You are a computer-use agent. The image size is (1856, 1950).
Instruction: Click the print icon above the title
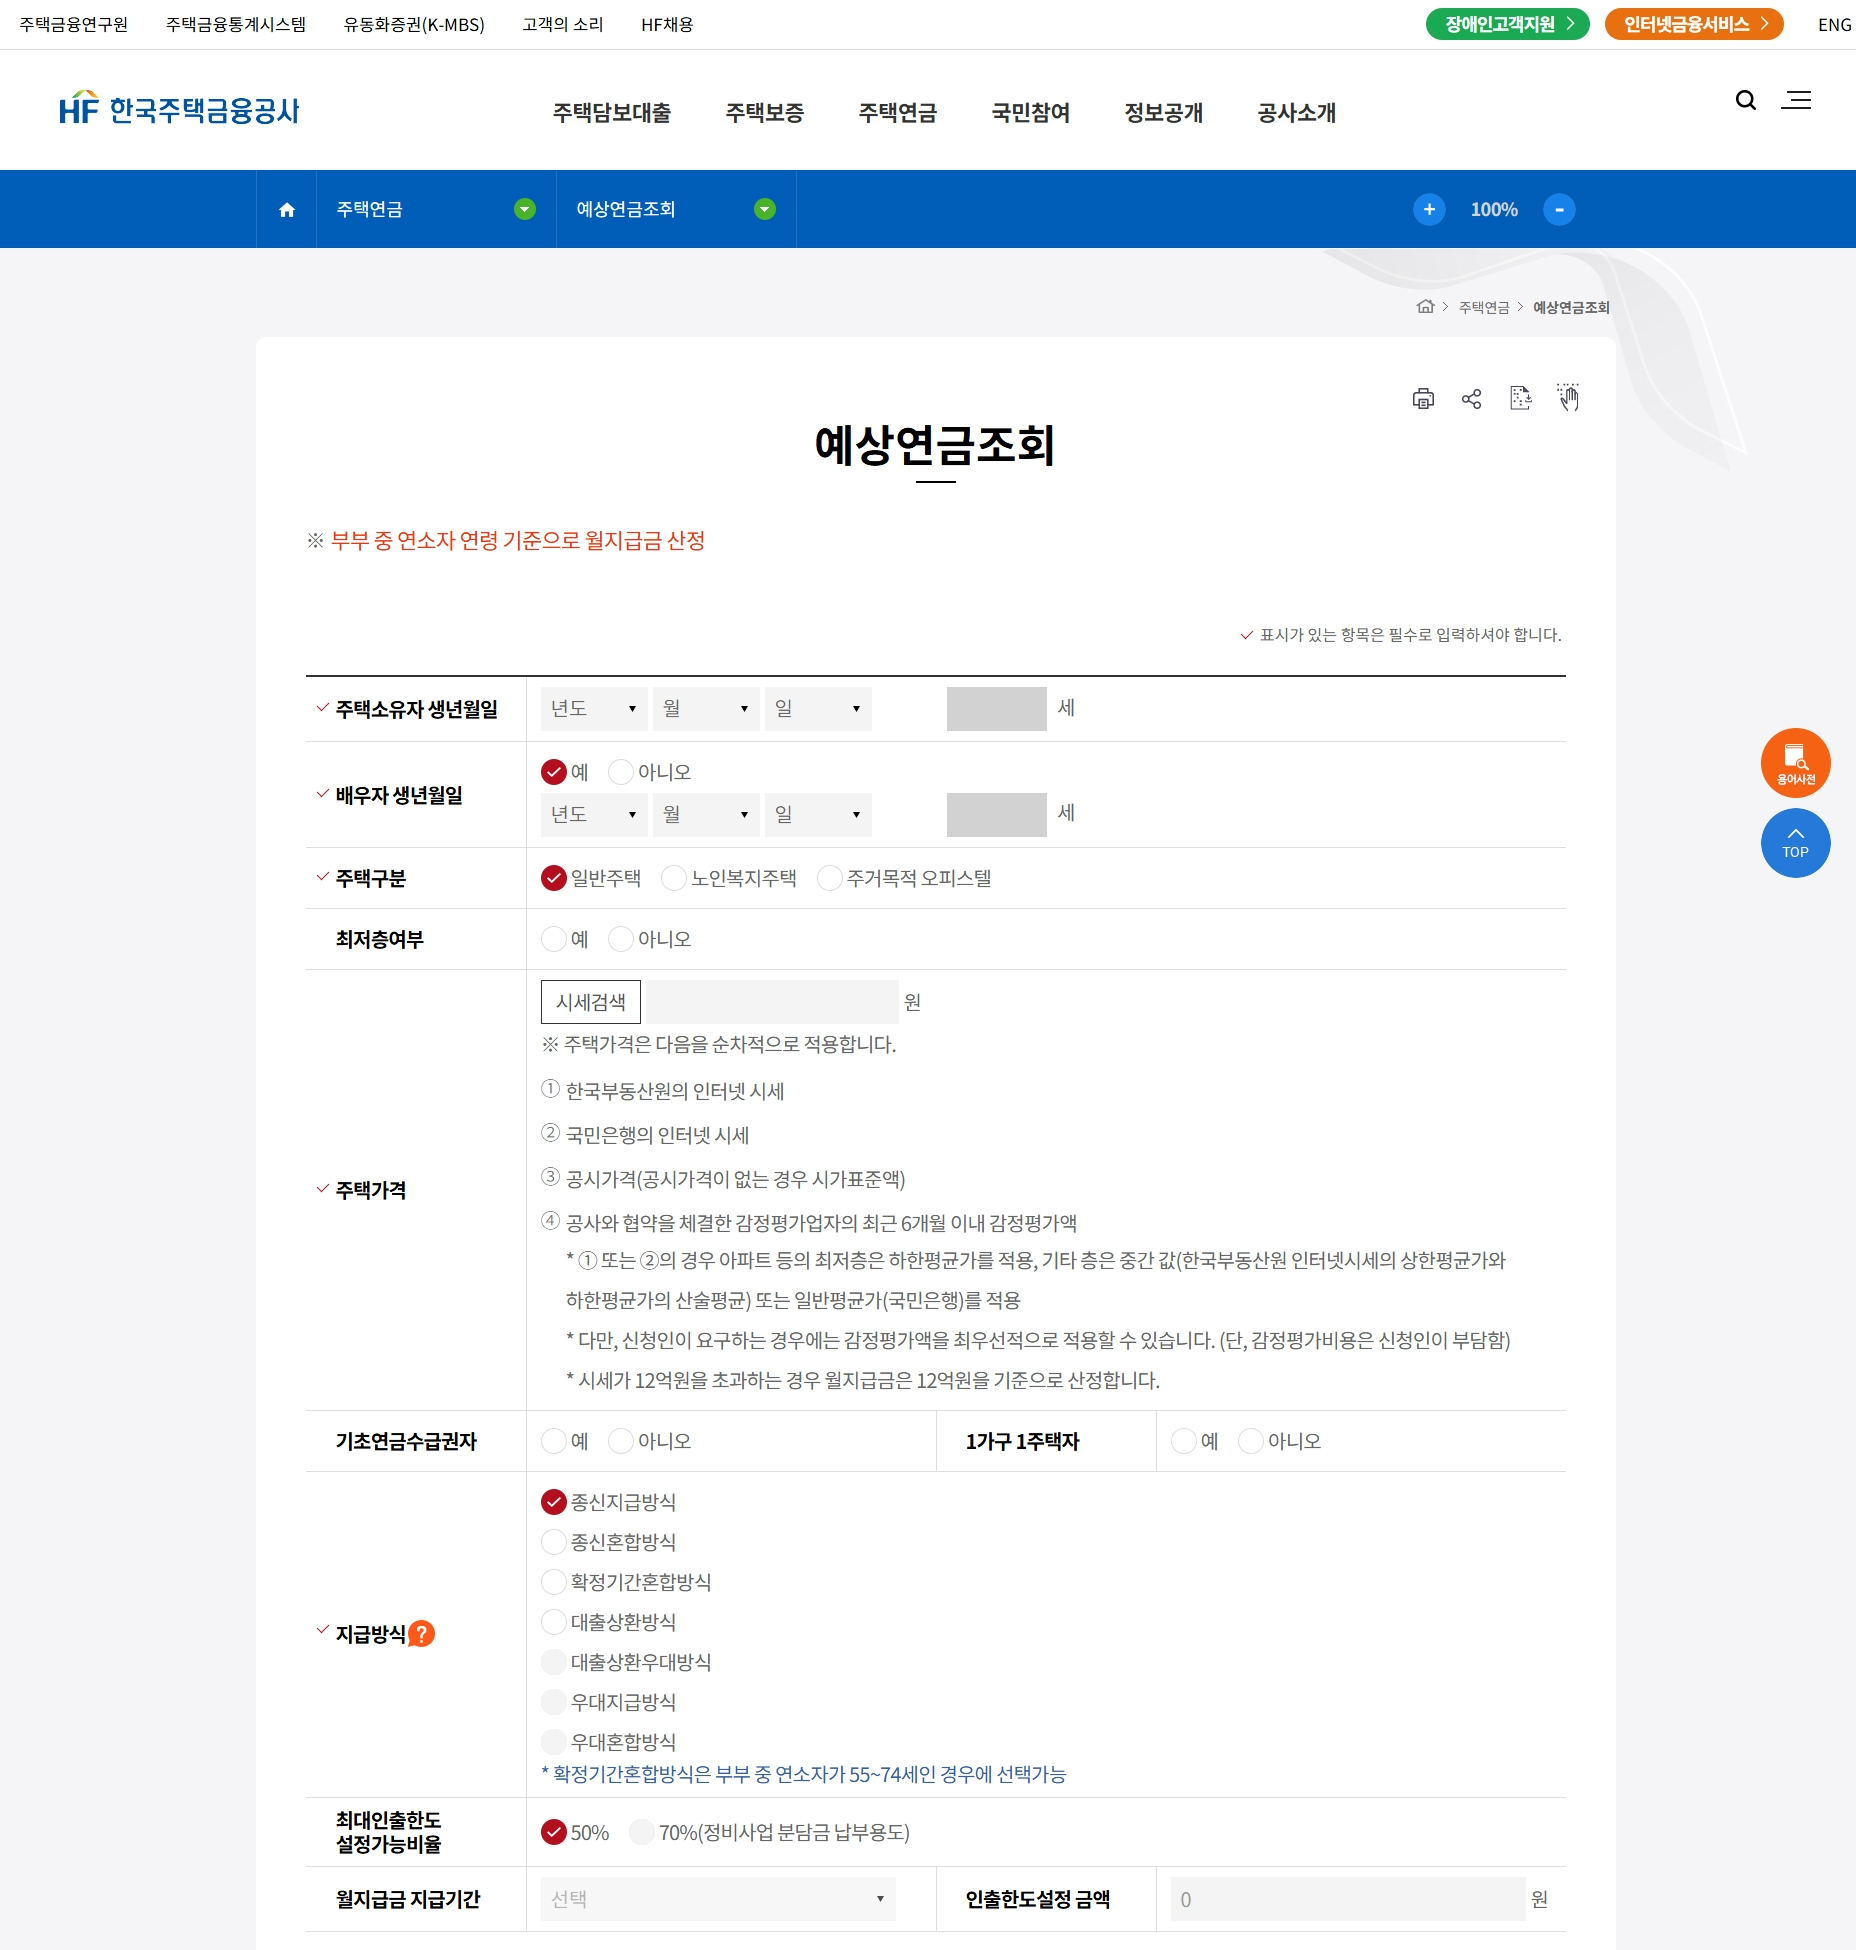(x=1423, y=398)
